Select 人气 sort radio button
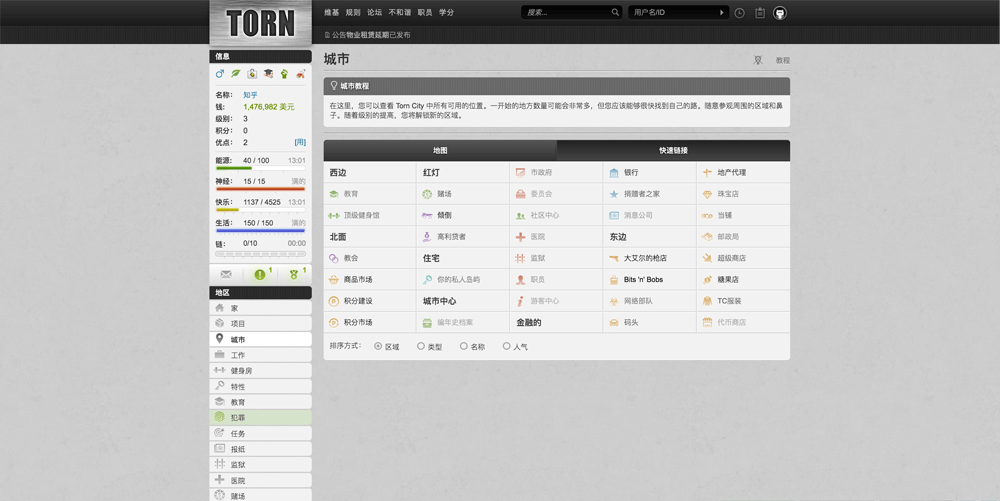 [x=506, y=346]
